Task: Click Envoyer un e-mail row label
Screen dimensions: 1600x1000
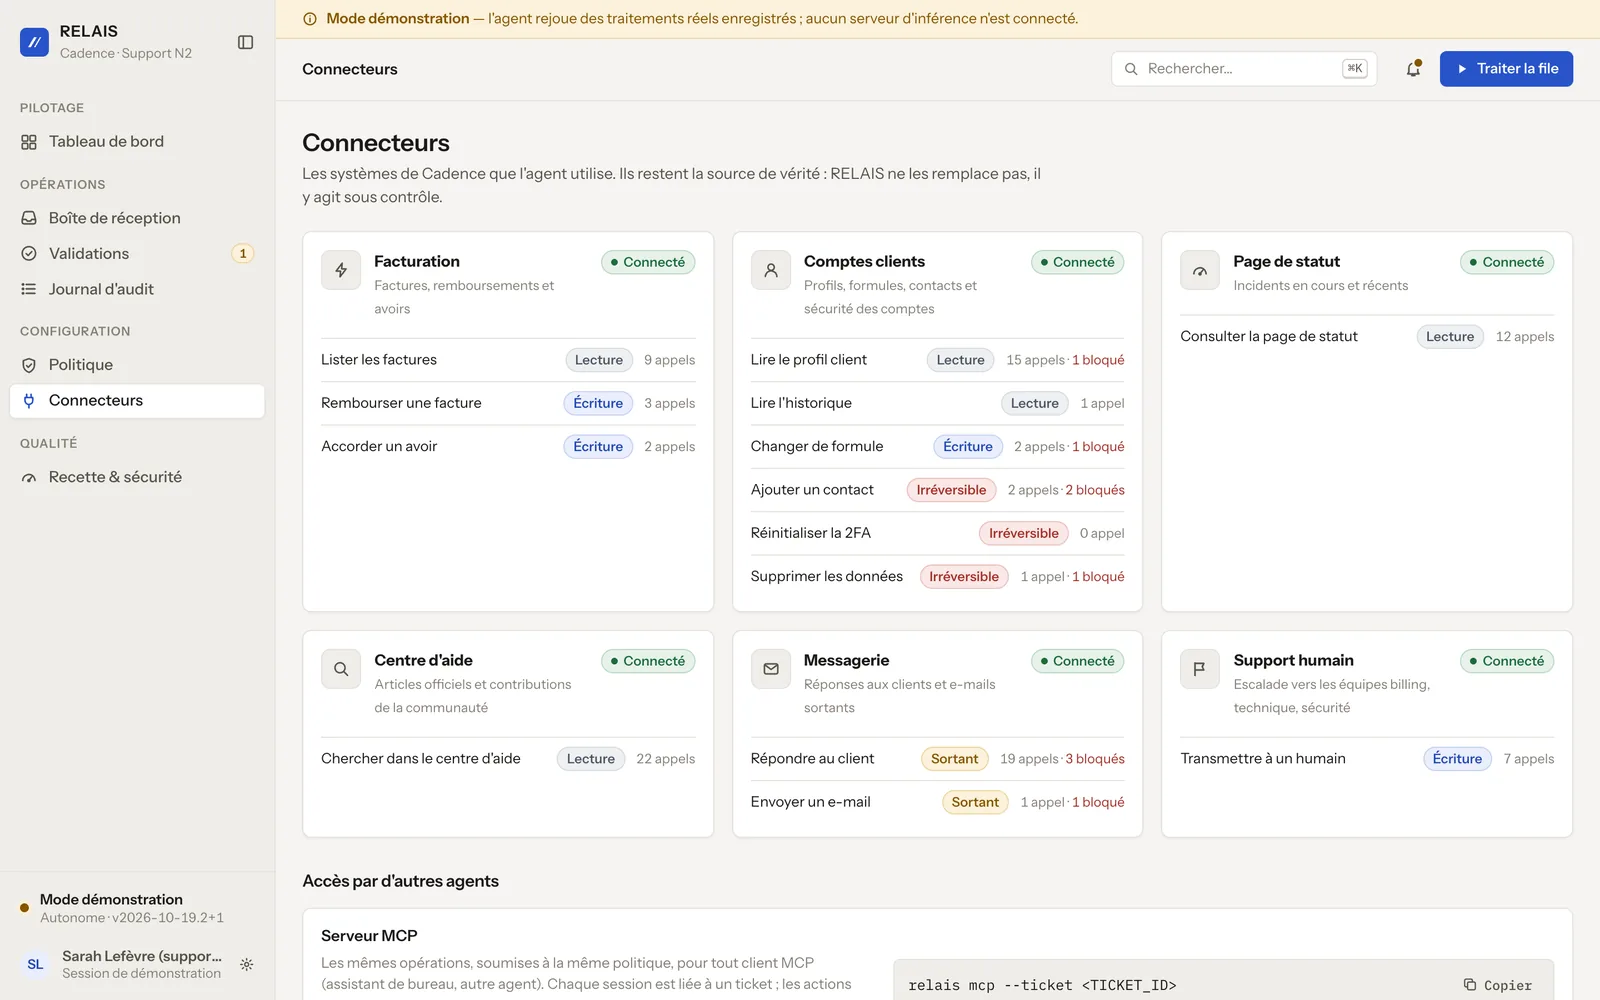Action: pyautogui.click(x=811, y=802)
